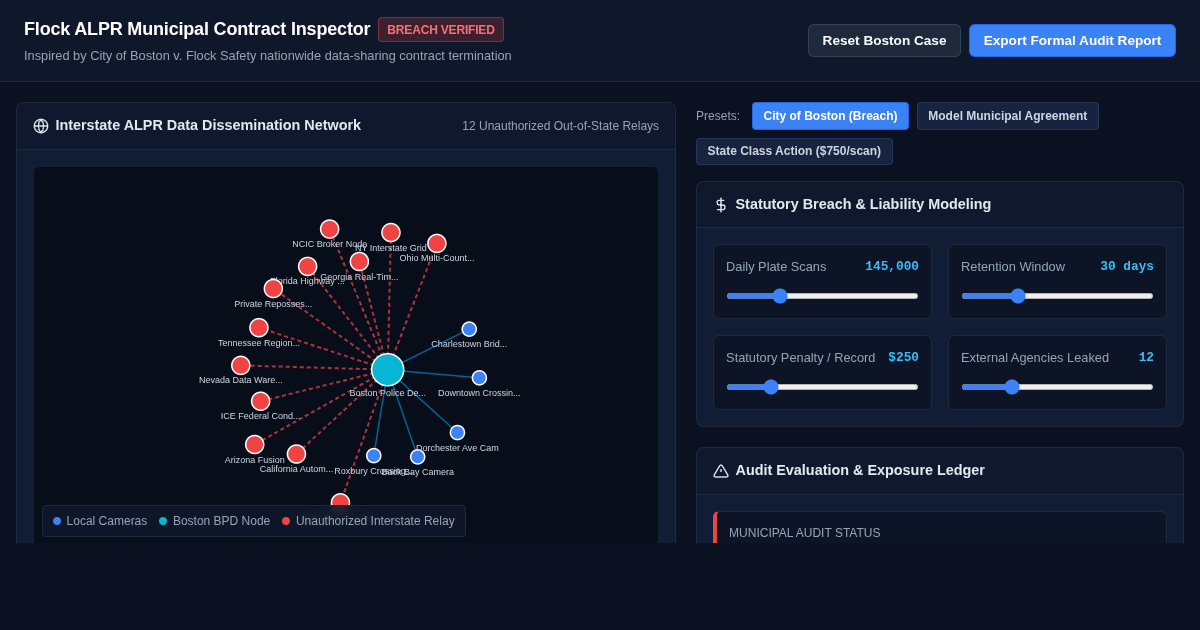This screenshot has height=630, width=1200.
Task: Click the 145,000 daily scans value
Action: 892,266
